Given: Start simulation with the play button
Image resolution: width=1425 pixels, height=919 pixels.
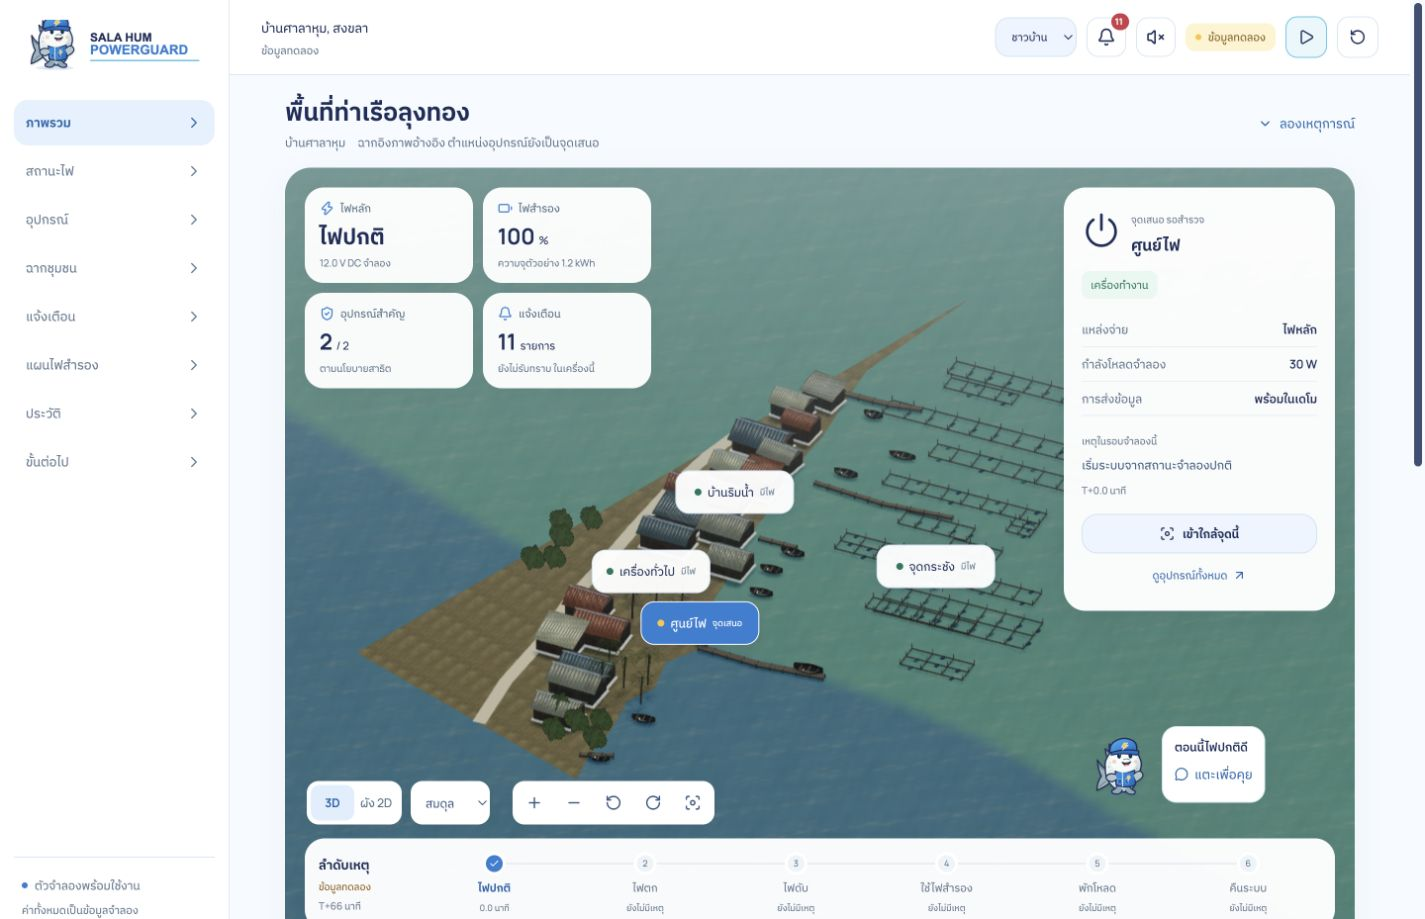Looking at the screenshot, I should tap(1306, 37).
